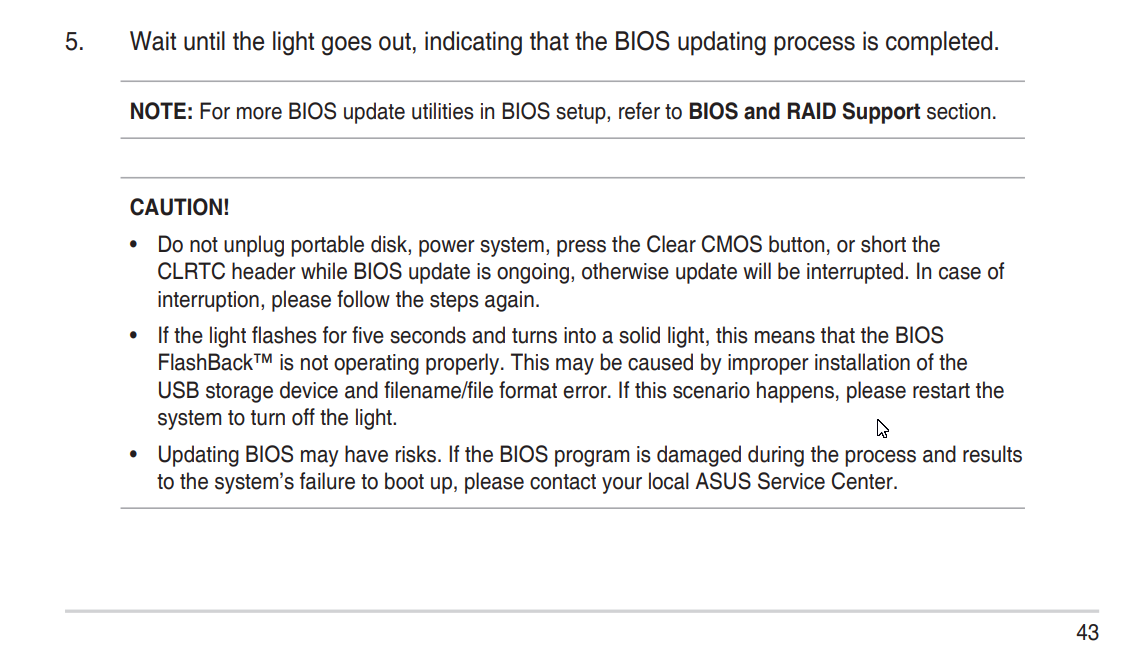
Task: Click the second bullet point under CAUTION
Action: pyautogui.click(x=134, y=335)
